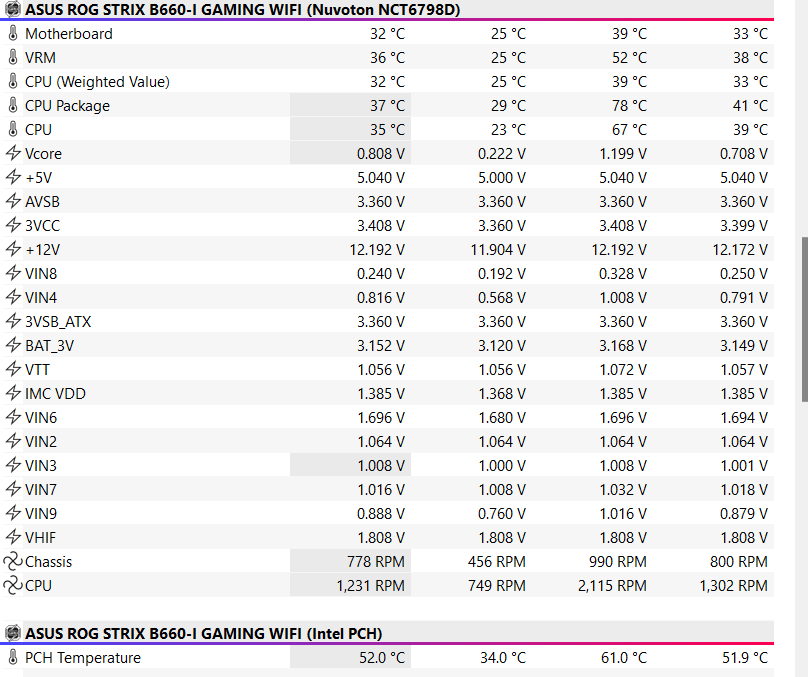Image resolution: width=808 pixels, height=677 pixels.
Task: Click the fan icon beside Chassis
Action: coord(13,562)
